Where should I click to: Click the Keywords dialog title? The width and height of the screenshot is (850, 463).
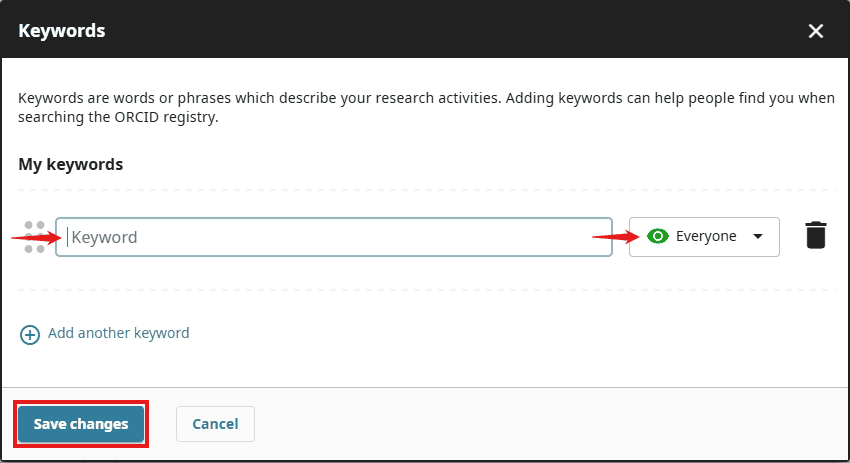tap(62, 31)
